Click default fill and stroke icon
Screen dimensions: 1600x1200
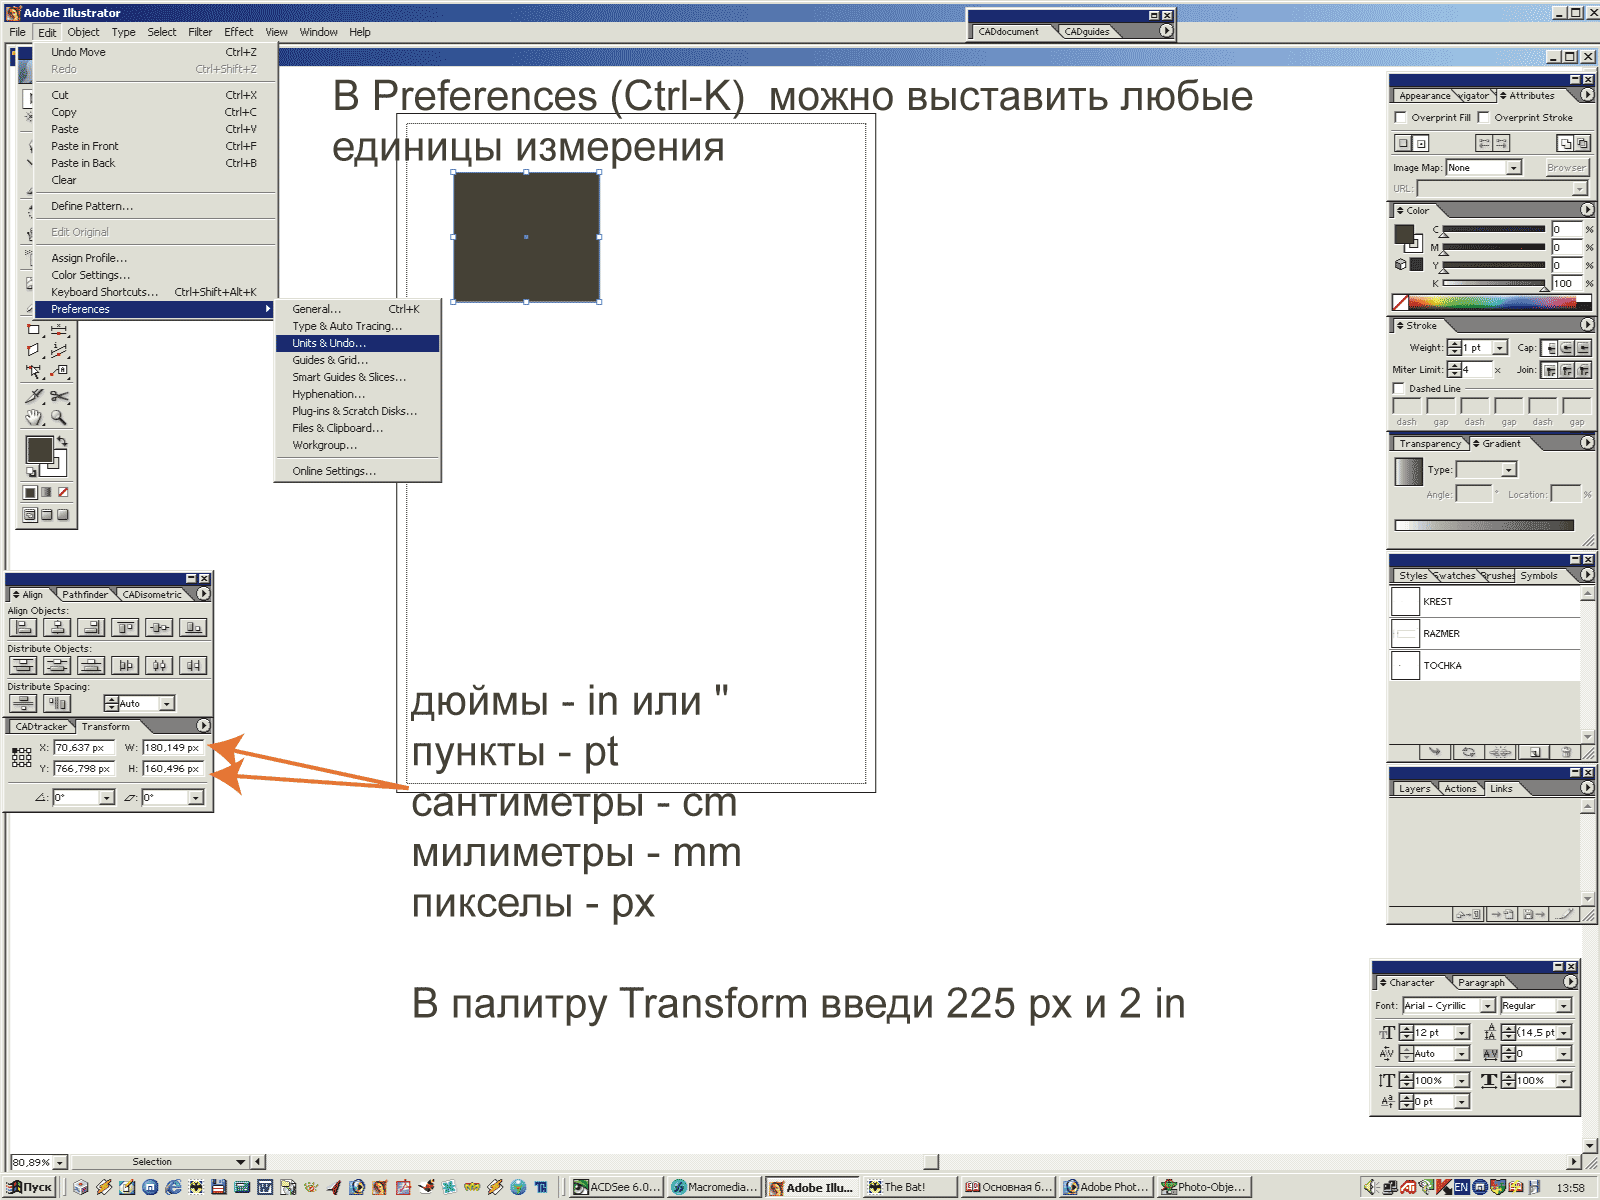click(32, 472)
